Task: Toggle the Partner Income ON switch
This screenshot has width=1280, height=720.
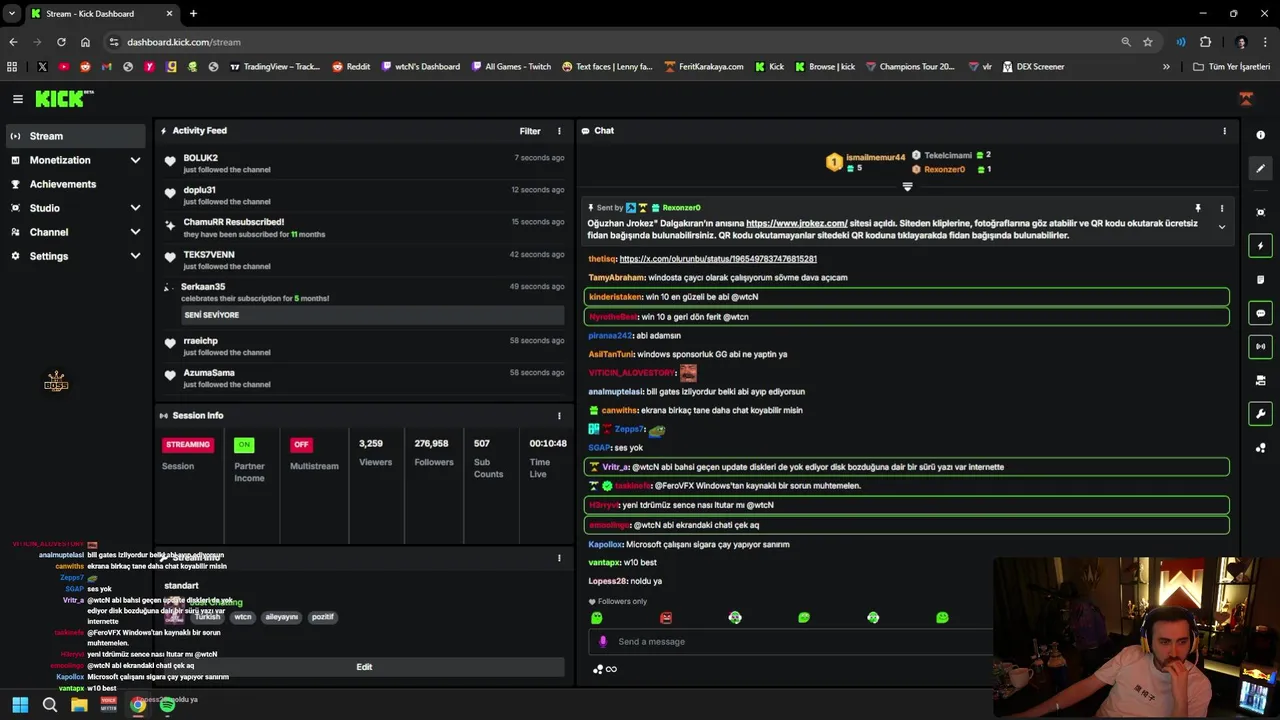Action: pyautogui.click(x=244, y=445)
